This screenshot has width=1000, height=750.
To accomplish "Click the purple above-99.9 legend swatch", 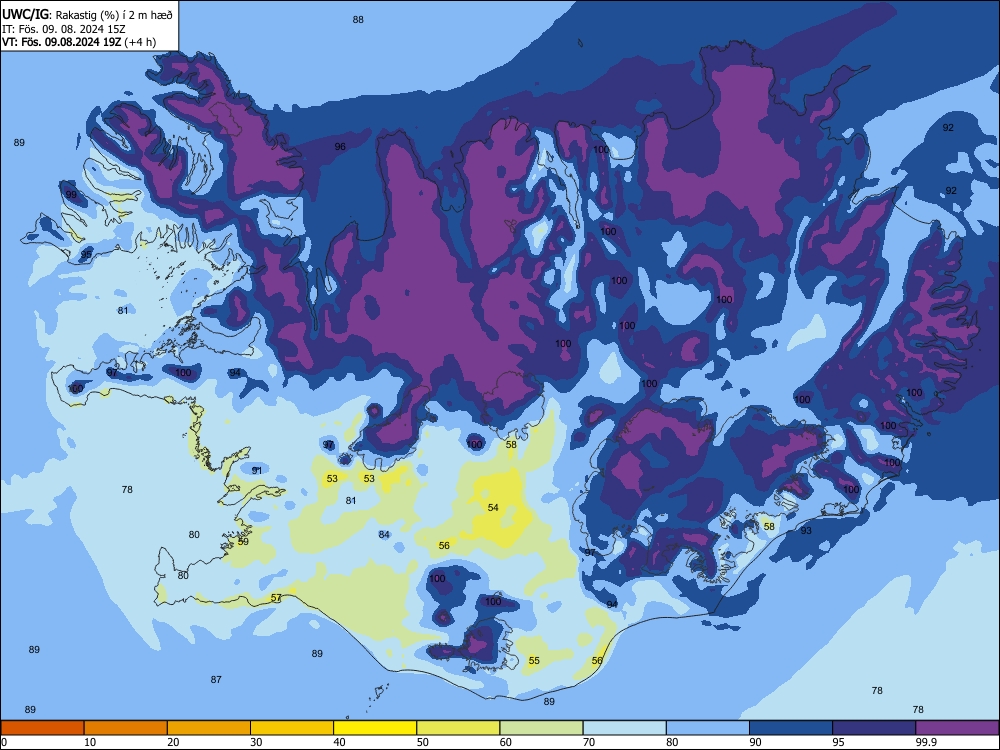I will pos(957,728).
